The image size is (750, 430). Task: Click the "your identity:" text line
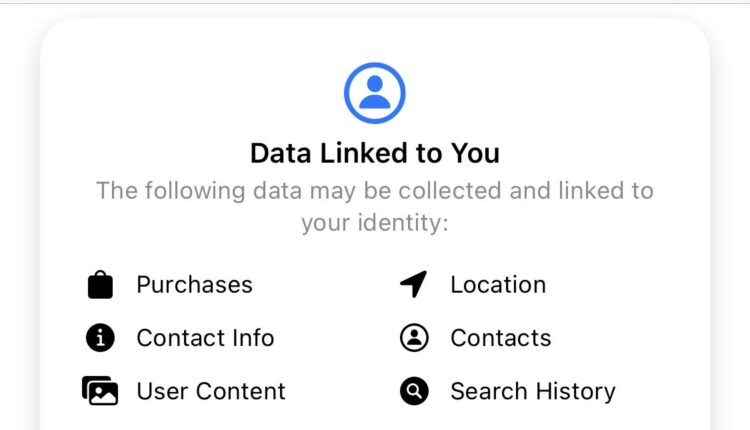[375, 222]
